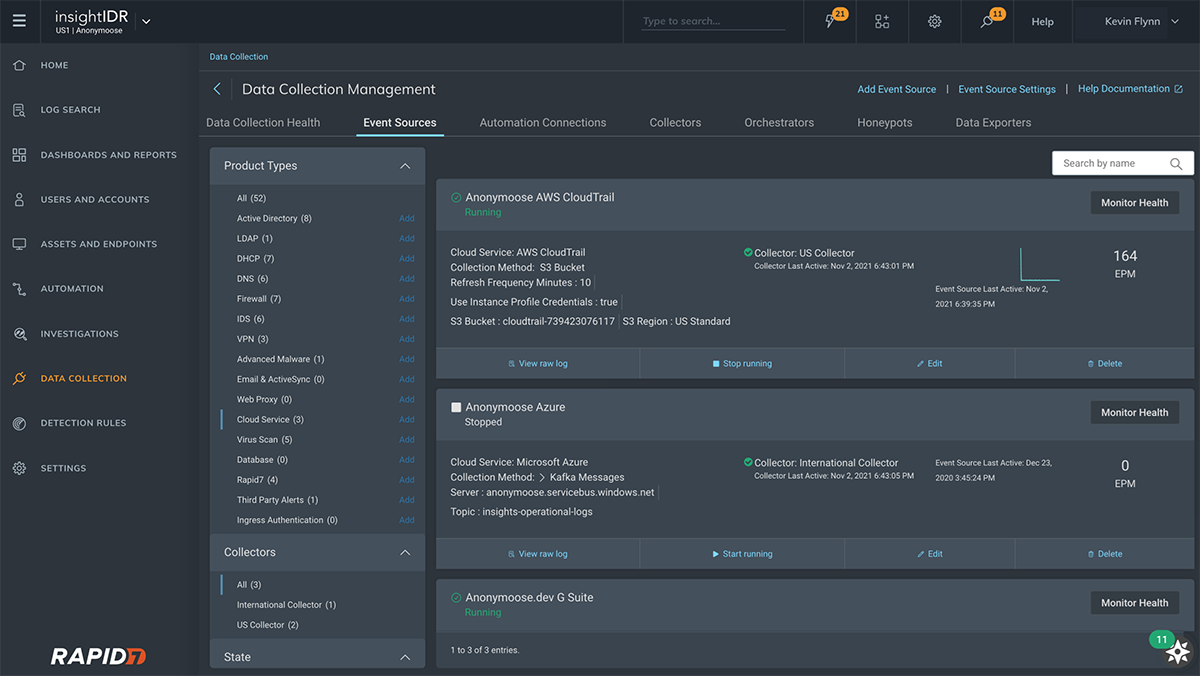Delete the AWS CloudTrail event source
This screenshot has width=1200, height=676.
(x=1105, y=364)
